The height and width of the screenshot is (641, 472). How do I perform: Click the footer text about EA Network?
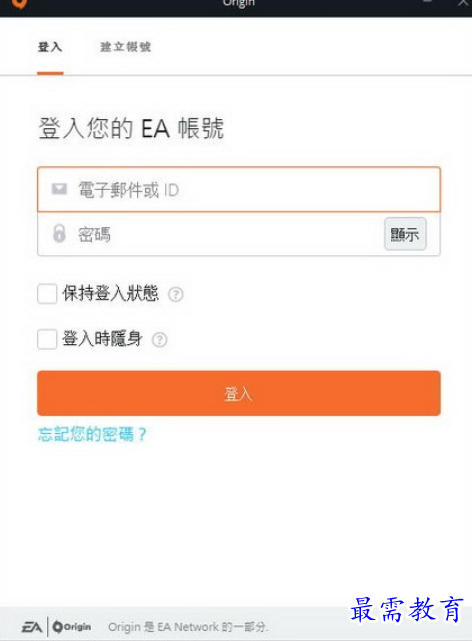[188, 627]
